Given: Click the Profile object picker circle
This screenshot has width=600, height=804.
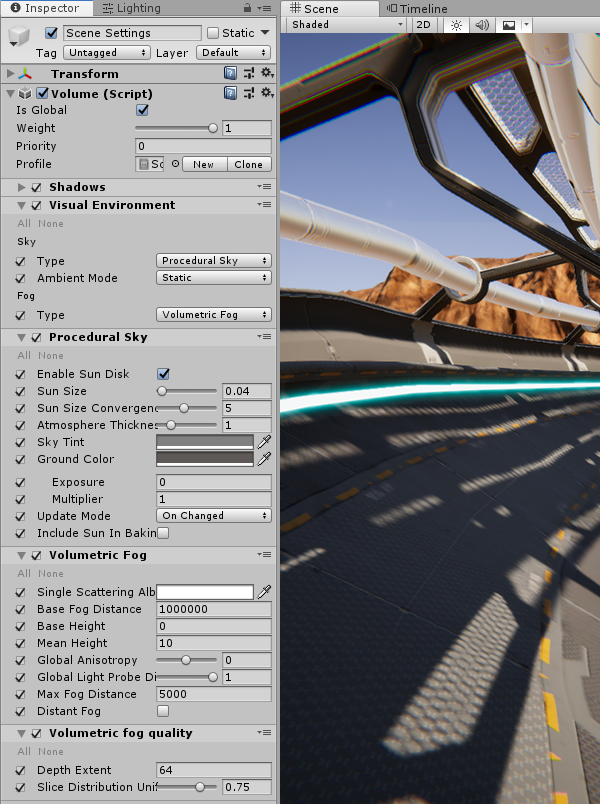Looking at the screenshot, I should (175, 164).
